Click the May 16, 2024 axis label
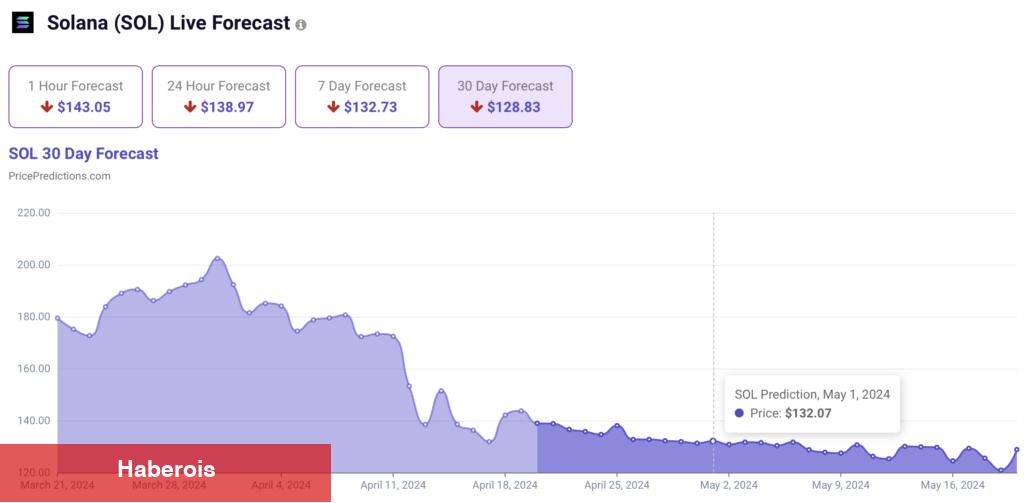The image size is (1024, 503). pos(952,485)
